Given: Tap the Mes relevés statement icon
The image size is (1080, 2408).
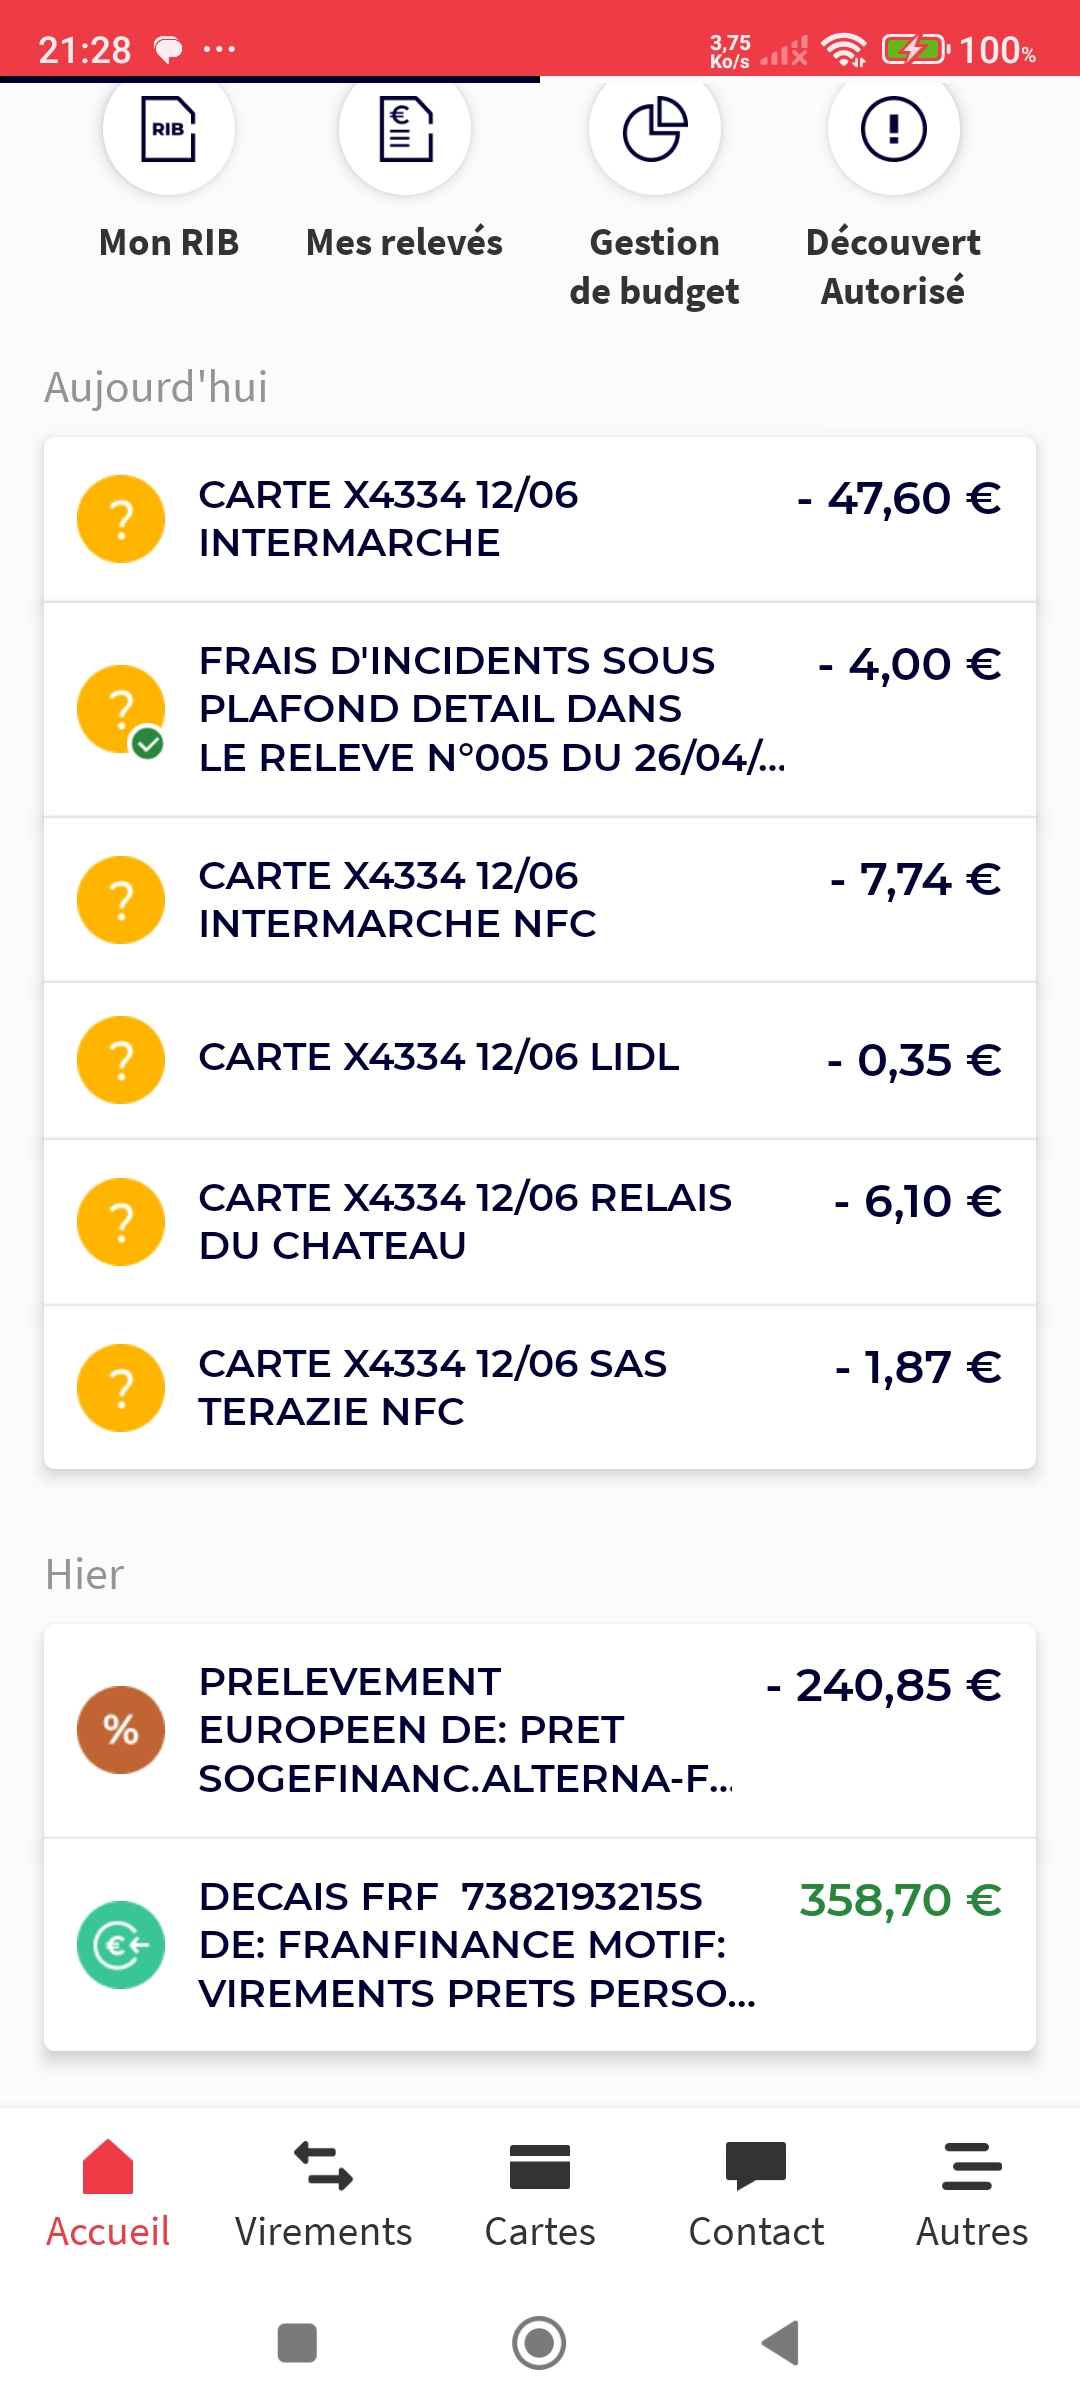Looking at the screenshot, I should click(x=405, y=130).
